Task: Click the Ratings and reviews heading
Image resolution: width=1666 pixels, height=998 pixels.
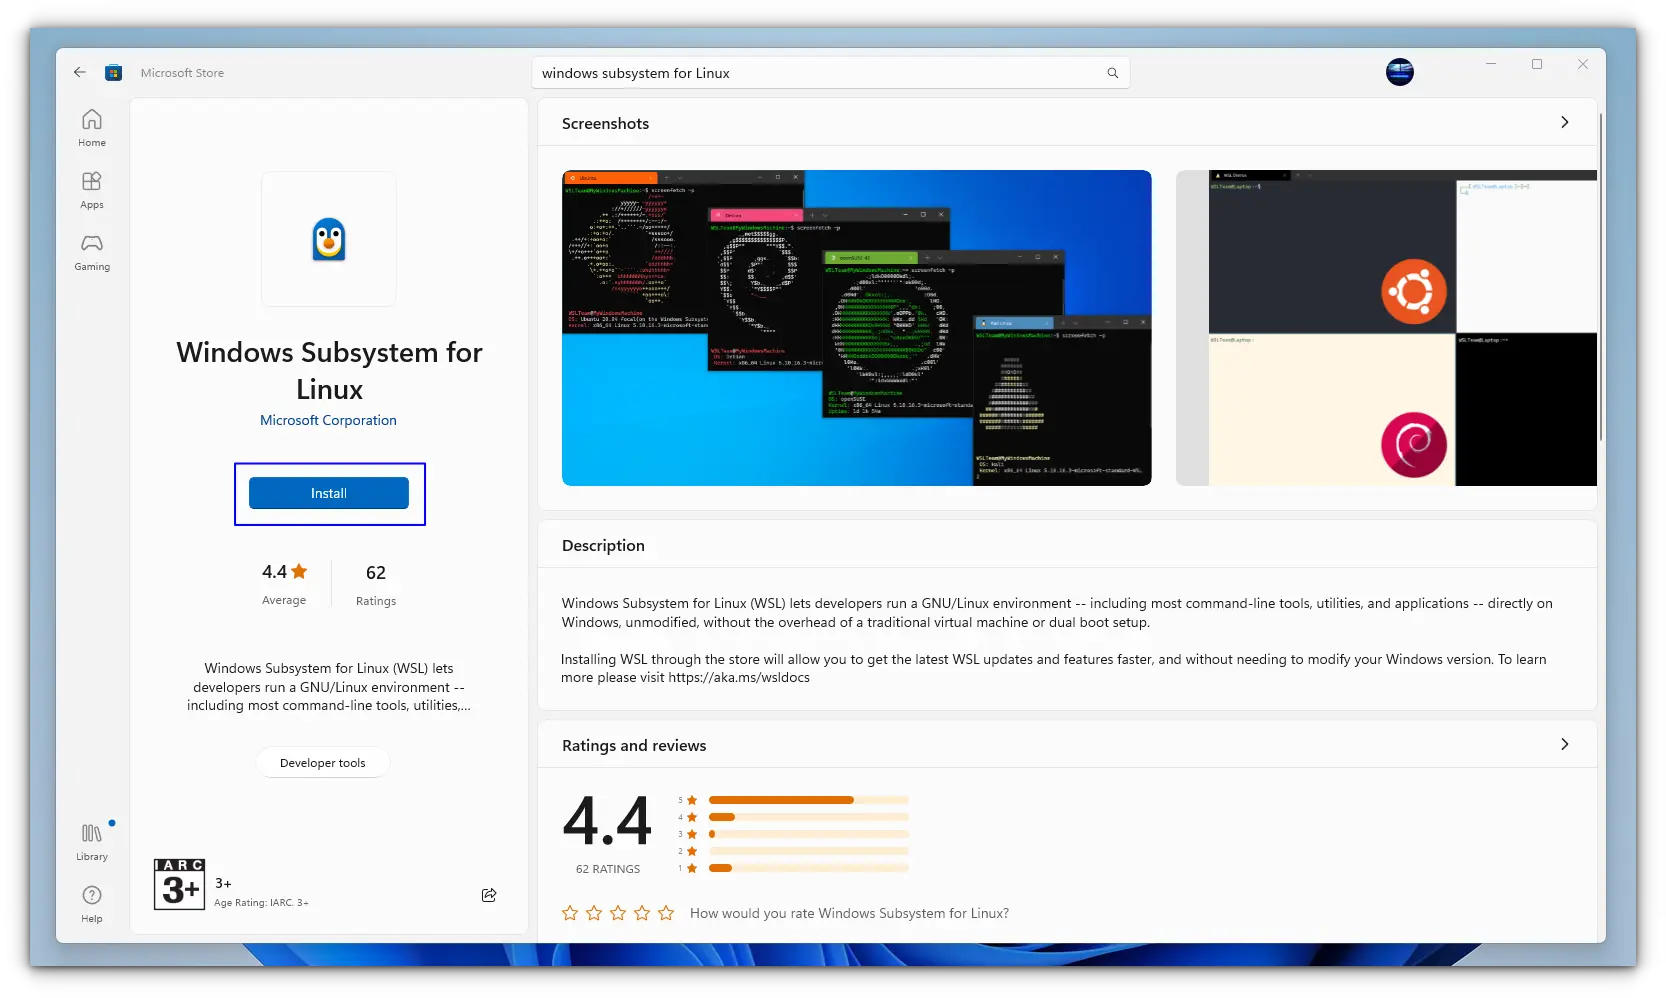Action: 634,745
